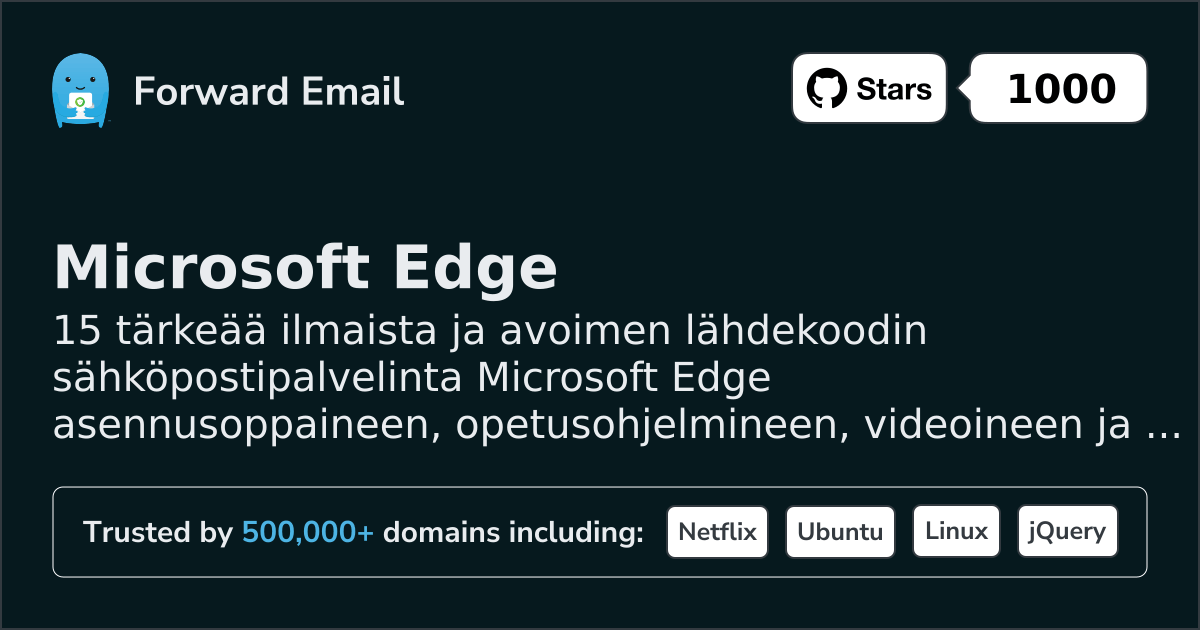Open the jQuery badge
The width and height of the screenshot is (1200, 630).
tap(1067, 532)
